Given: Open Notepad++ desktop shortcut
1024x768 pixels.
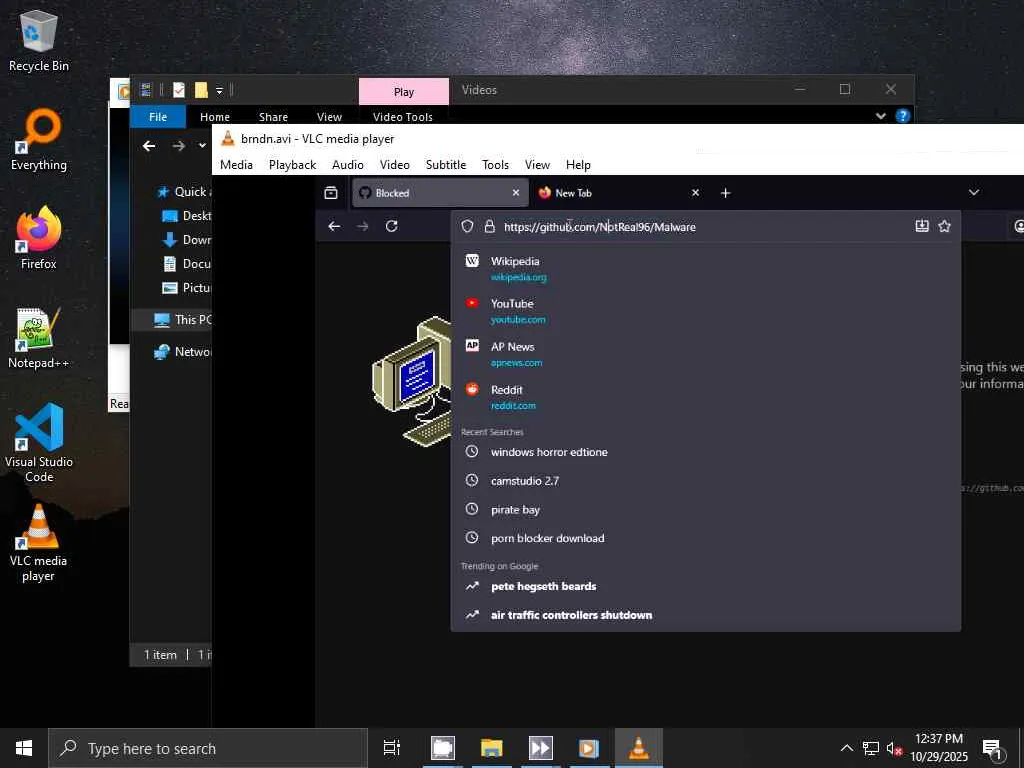Looking at the screenshot, I should (x=39, y=338).
